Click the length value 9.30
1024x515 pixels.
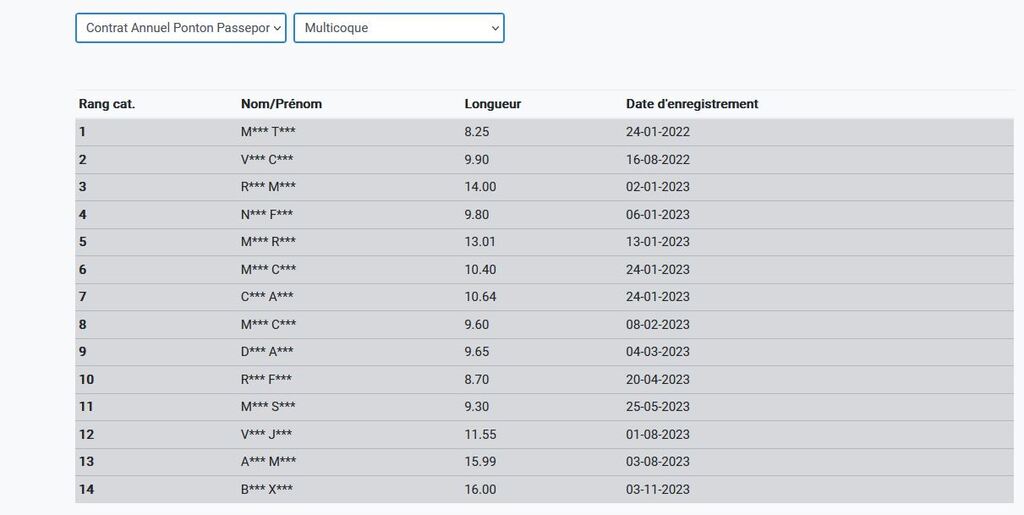click(477, 406)
